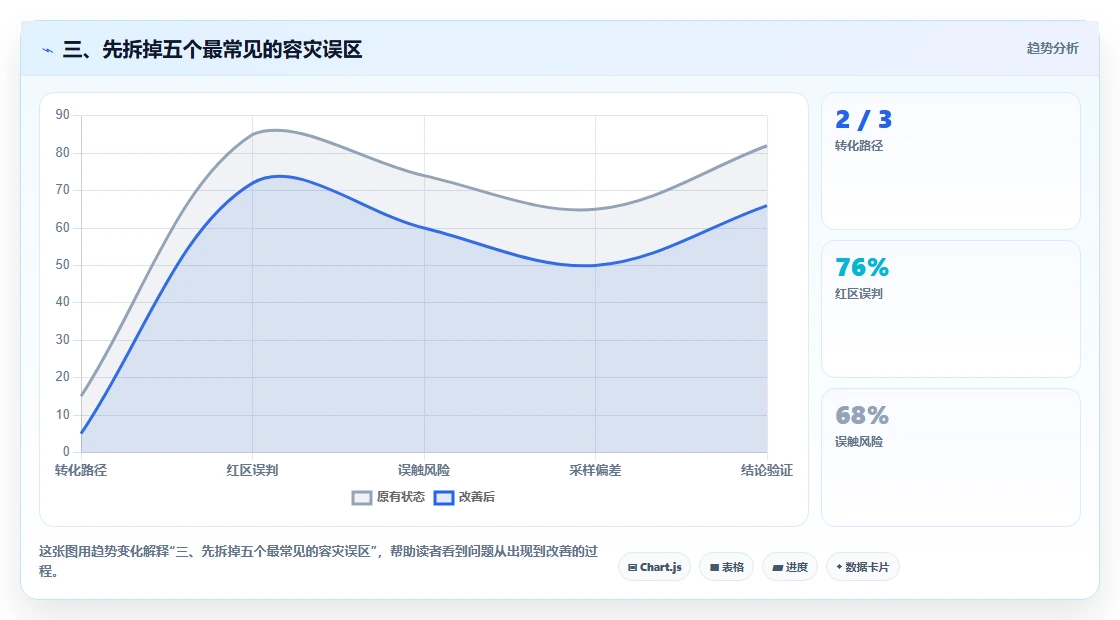Toggle the 原有状态 legend swatch

coord(362,498)
